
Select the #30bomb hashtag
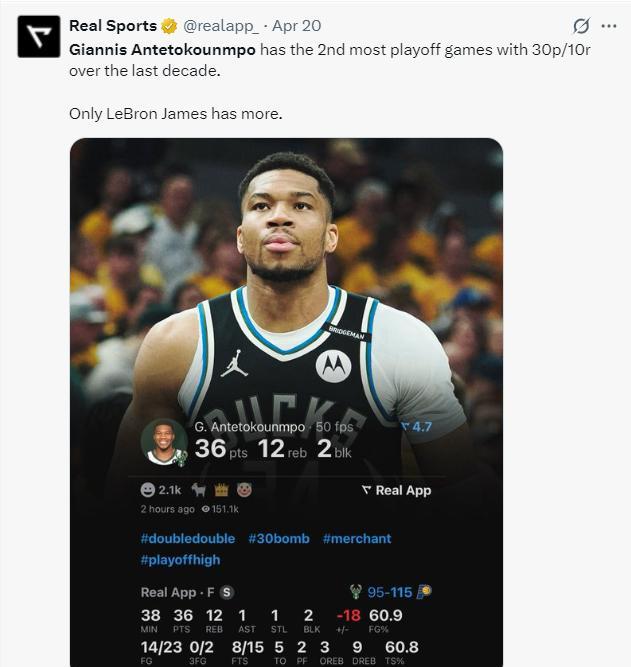[x=279, y=538]
